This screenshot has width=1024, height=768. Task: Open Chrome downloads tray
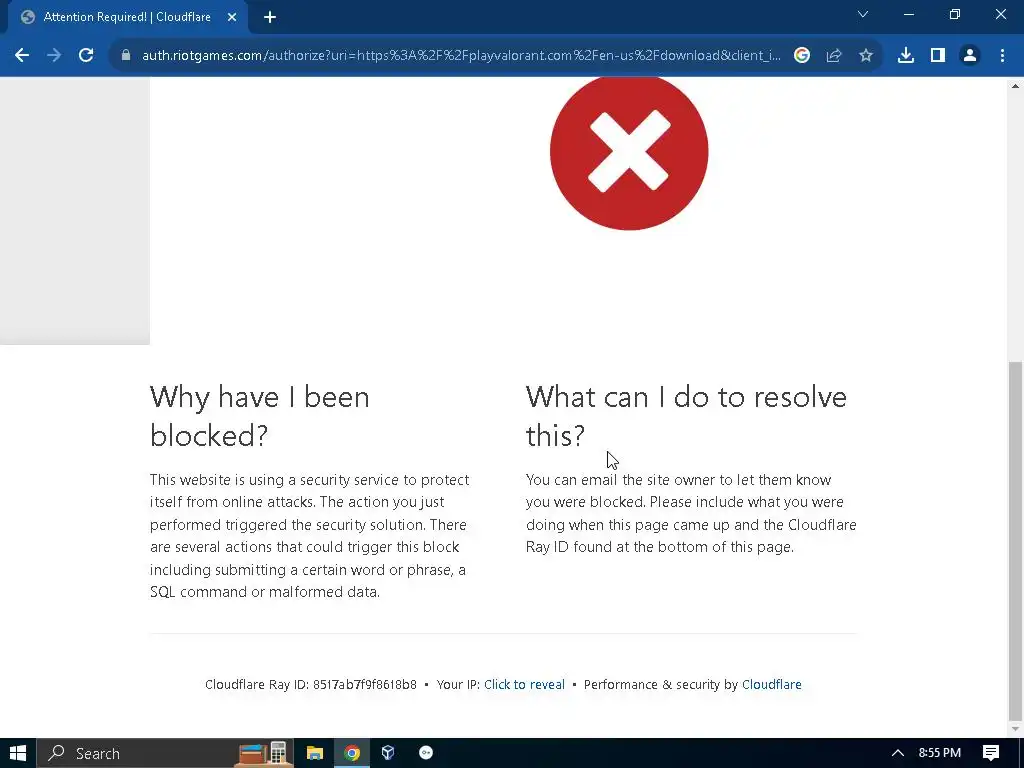906,56
